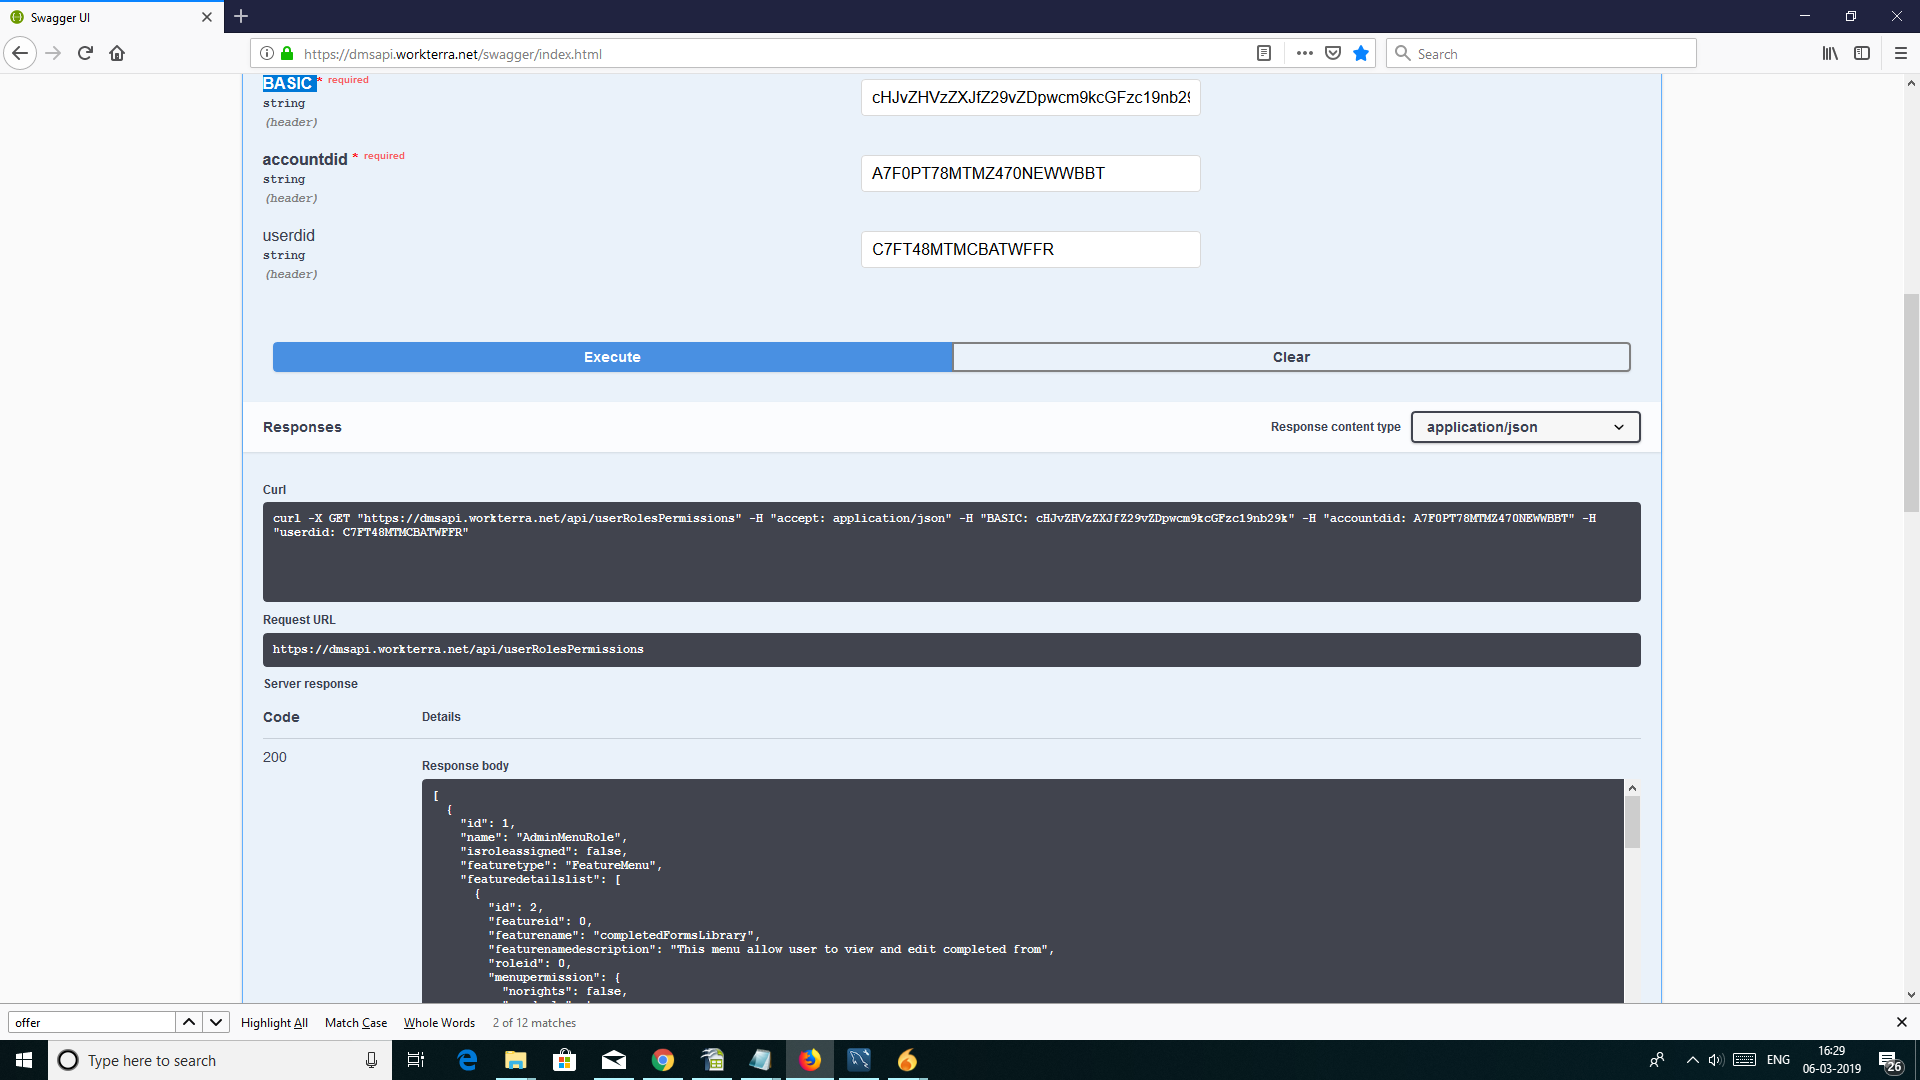
Task: Click the Cortana microphone icon
Action: (371, 1060)
